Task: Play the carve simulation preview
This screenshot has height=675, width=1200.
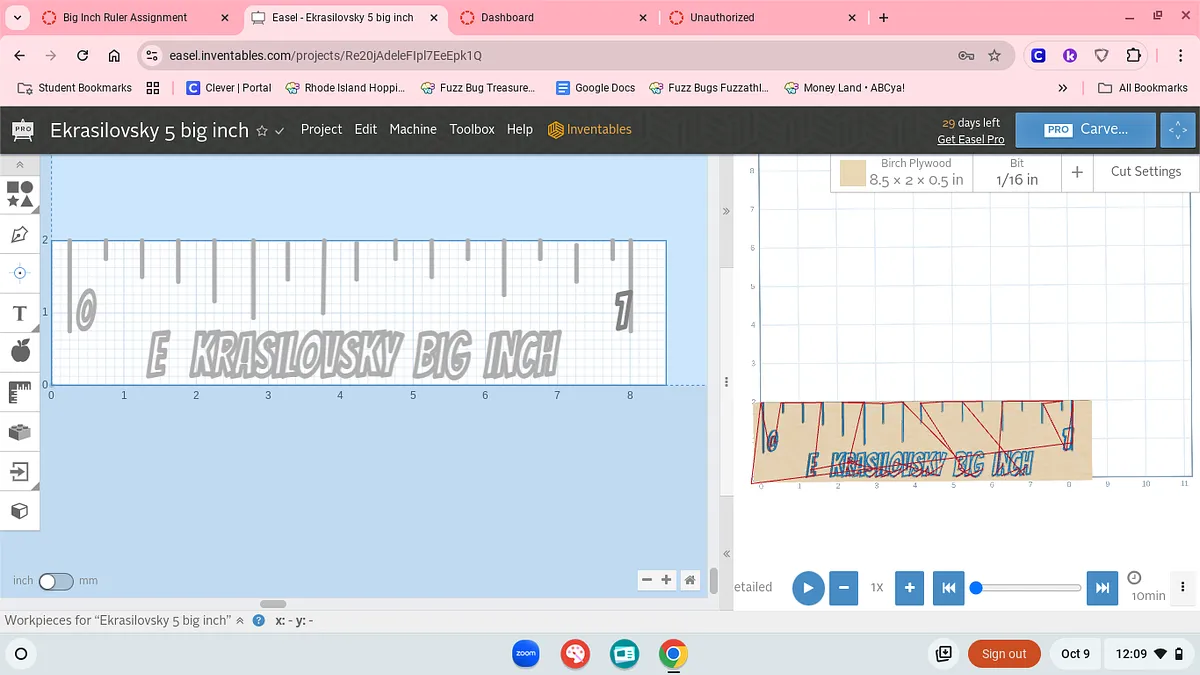Action: [808, 587]
